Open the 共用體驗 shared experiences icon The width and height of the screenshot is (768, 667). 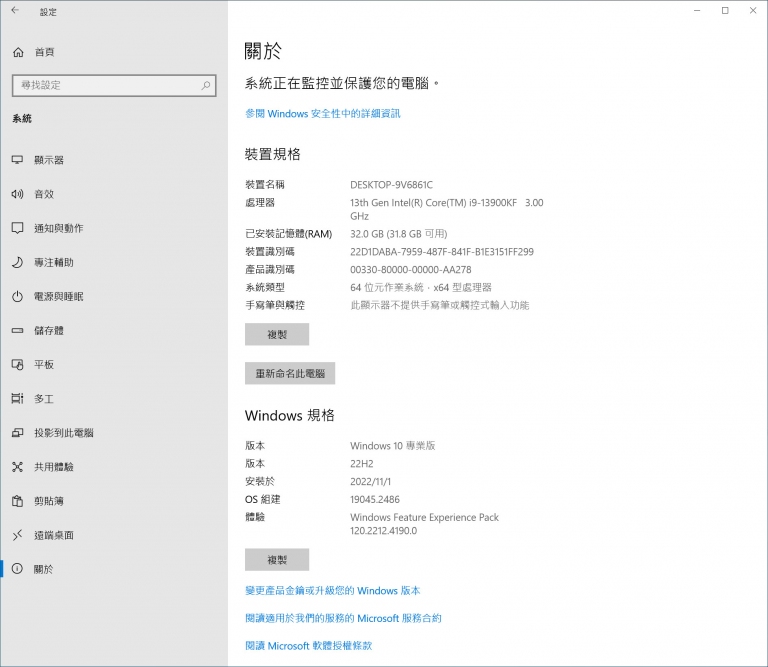pos(18,467)
